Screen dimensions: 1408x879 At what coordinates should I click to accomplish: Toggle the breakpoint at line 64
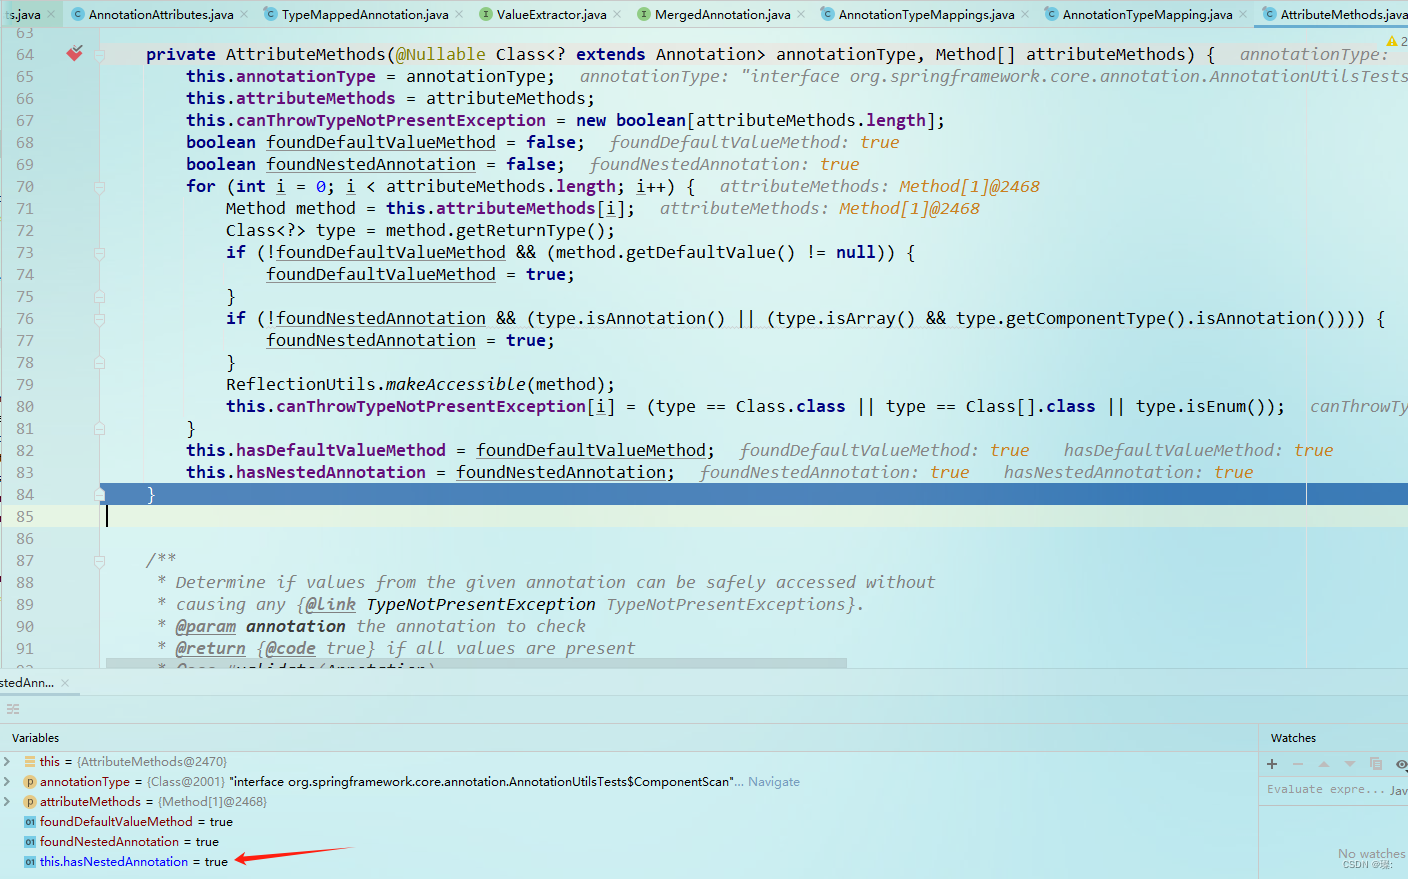(74, 54)
